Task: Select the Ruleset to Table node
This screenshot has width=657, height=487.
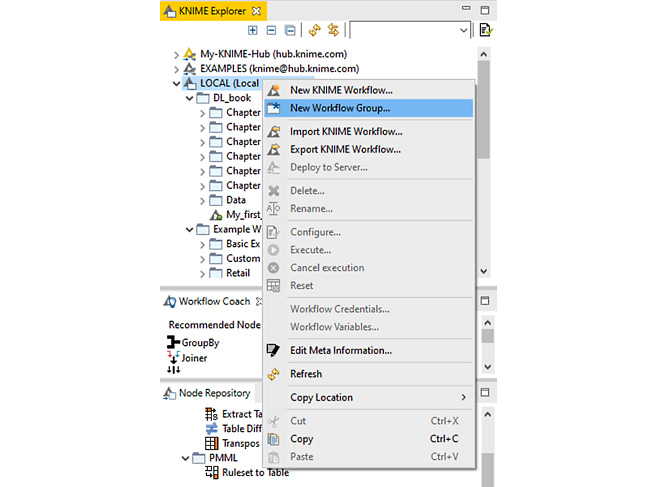Action: 247,473
